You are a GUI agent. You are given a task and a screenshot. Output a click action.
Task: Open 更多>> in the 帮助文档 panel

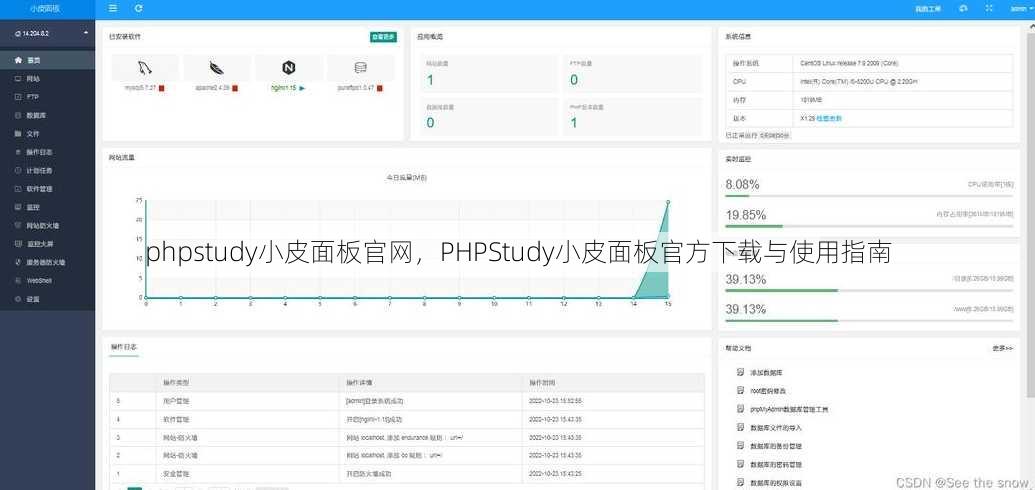(x=1002, y=348)
